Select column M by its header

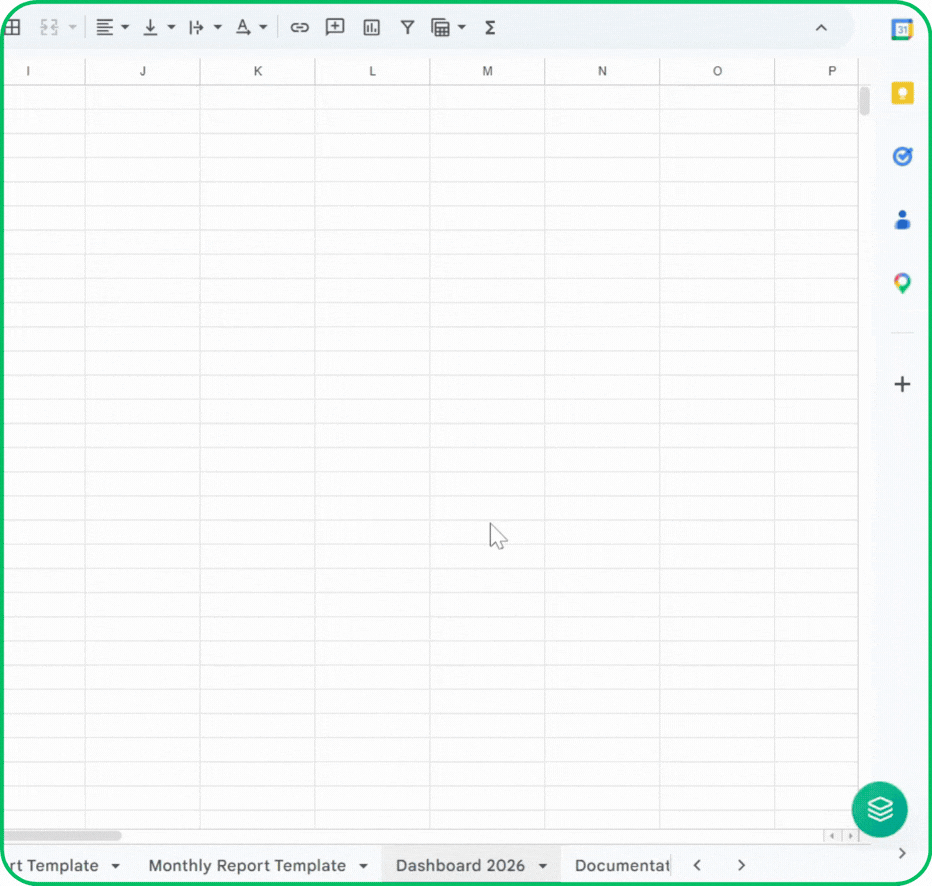pos(487,71)
